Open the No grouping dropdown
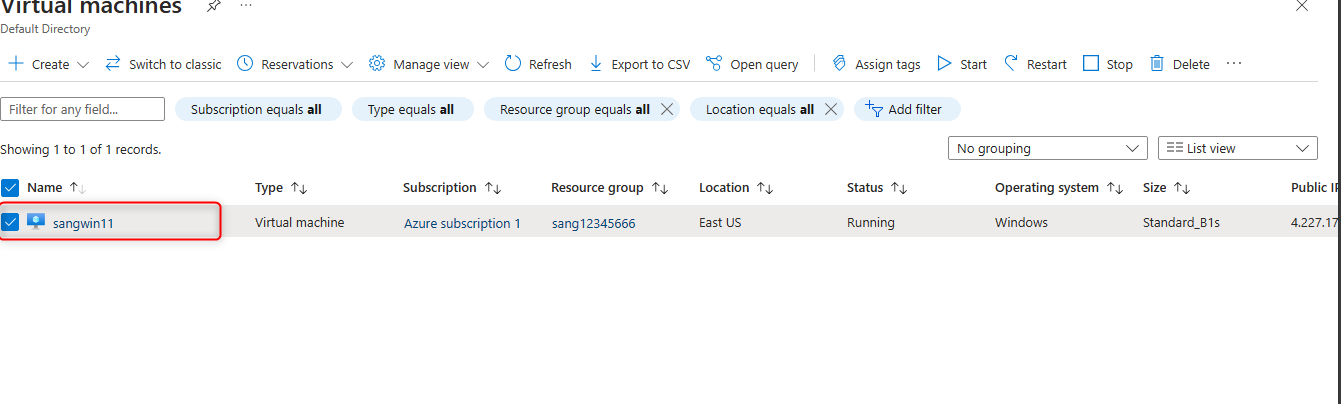Screen dimensions: 1341x404 (1047, 148)
